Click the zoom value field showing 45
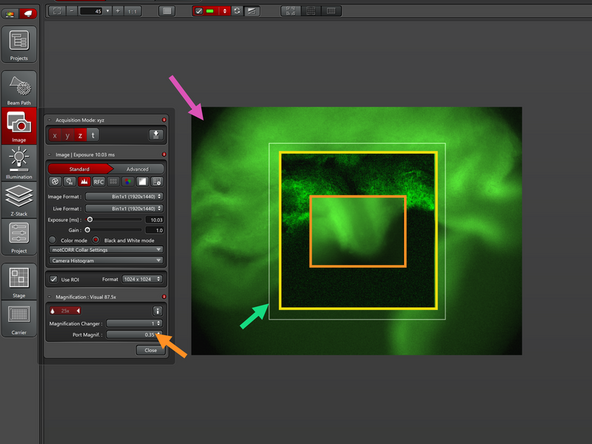 click(x=91, y=11)
